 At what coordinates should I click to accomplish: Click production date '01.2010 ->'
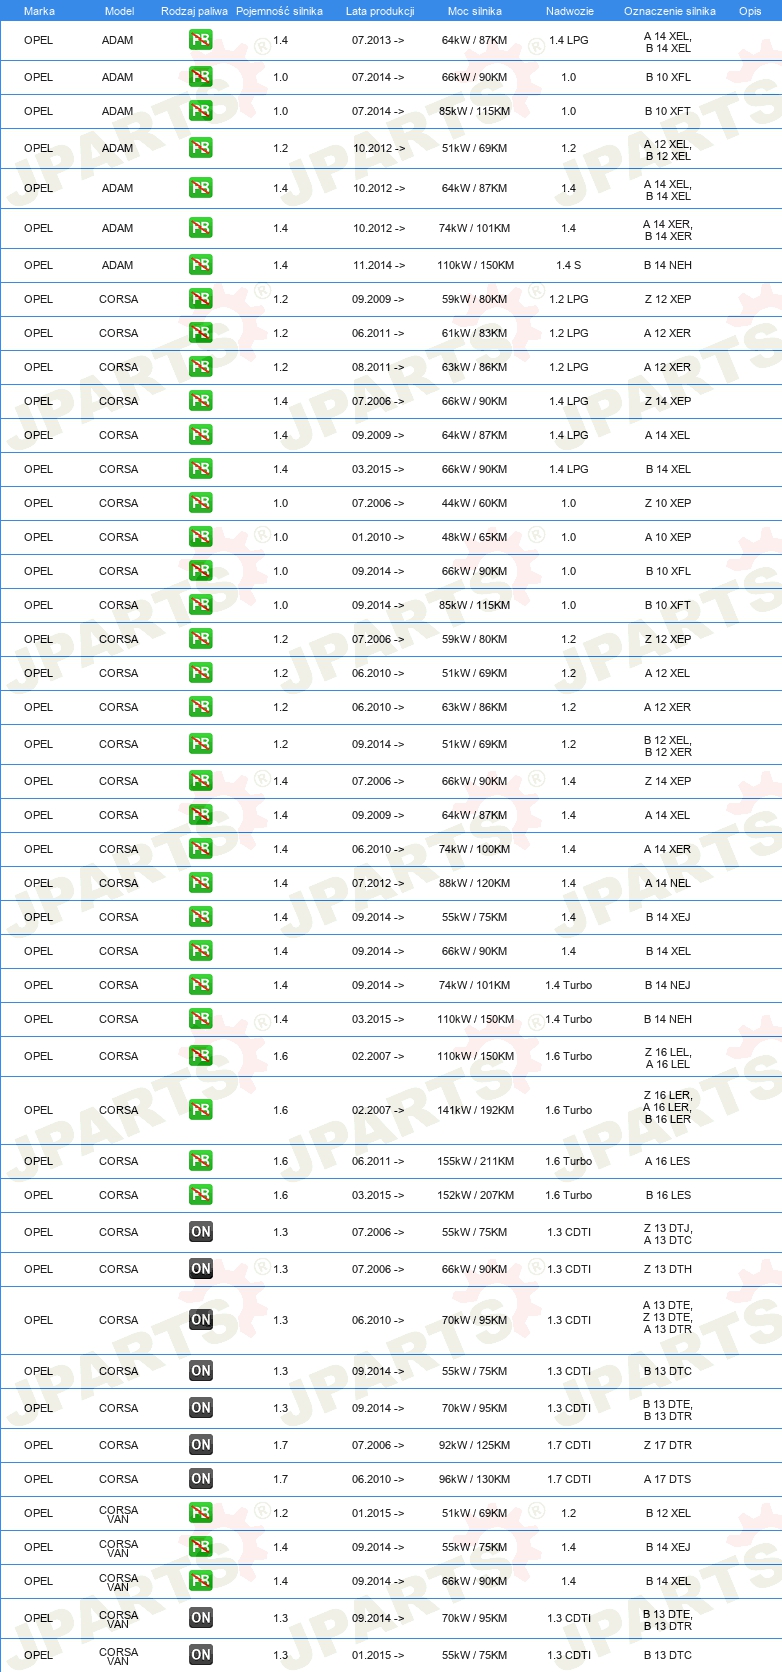tap(378, 537)
